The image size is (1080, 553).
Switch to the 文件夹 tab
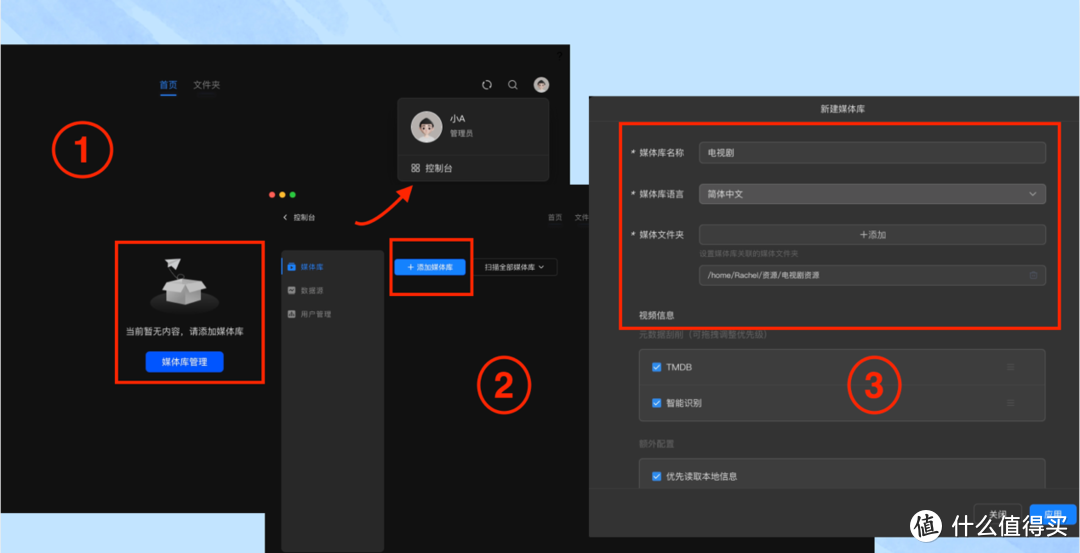(207, 85)
